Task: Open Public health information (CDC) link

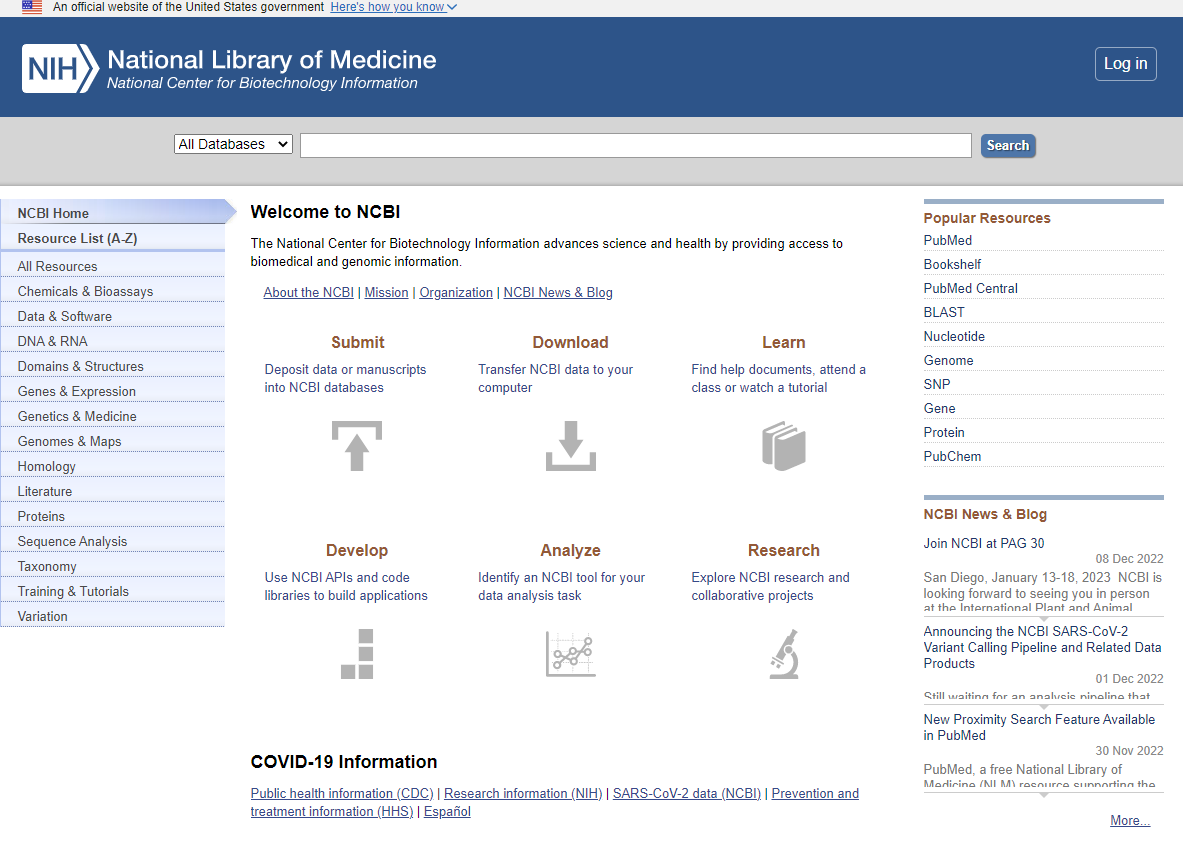Action: tap(342, 793)
